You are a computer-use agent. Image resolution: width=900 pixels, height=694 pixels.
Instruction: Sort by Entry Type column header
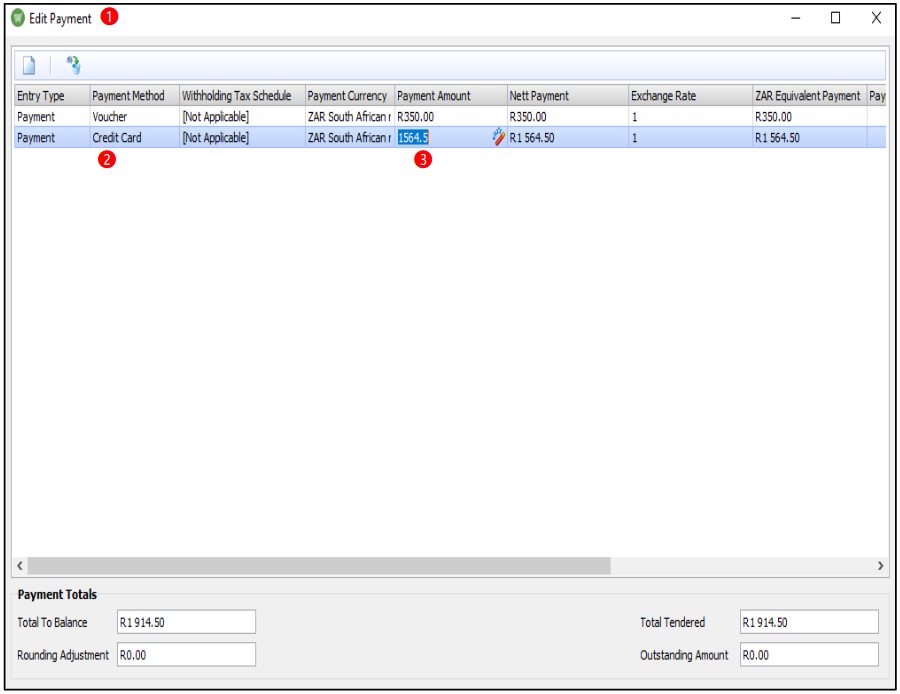[52, 96]
